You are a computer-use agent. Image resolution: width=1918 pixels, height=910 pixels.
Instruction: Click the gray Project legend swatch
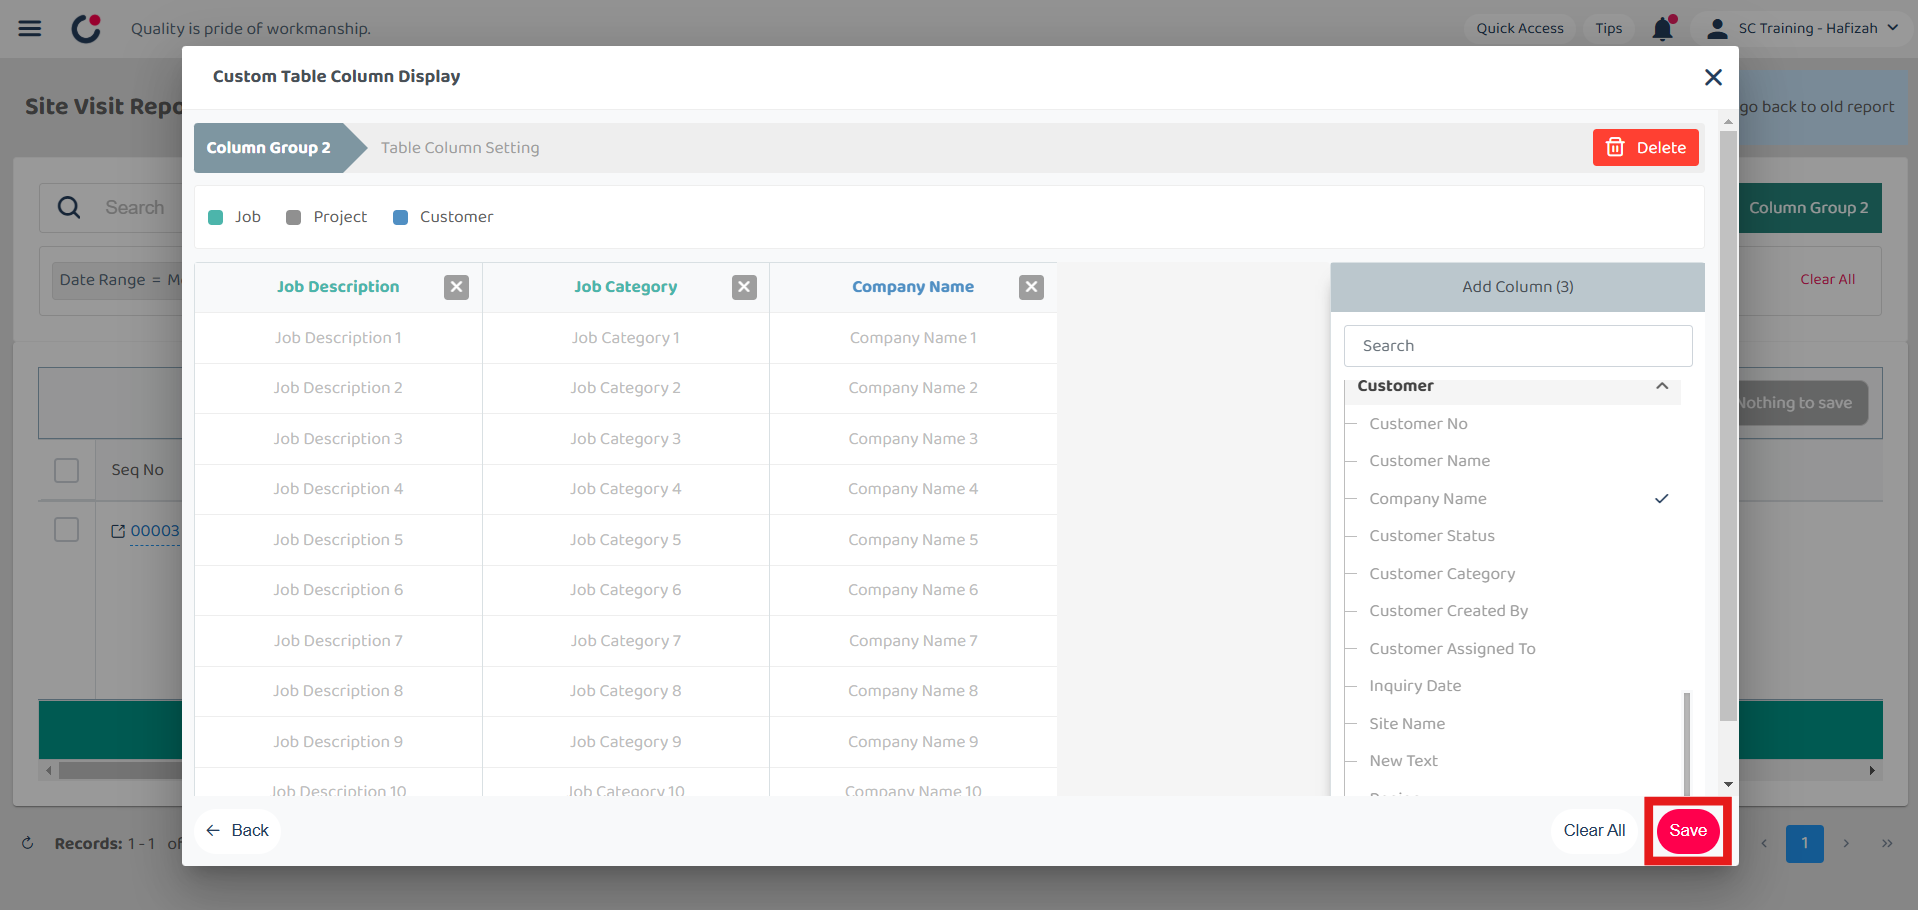click(293, 218)
